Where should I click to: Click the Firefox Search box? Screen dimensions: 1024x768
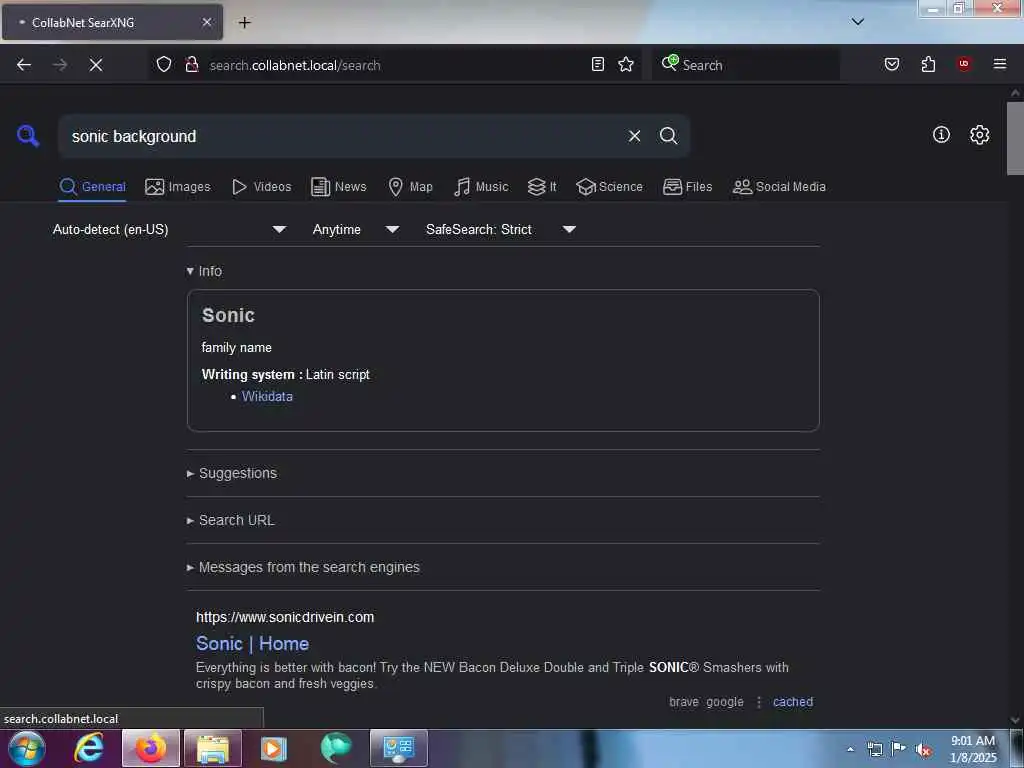746,65
